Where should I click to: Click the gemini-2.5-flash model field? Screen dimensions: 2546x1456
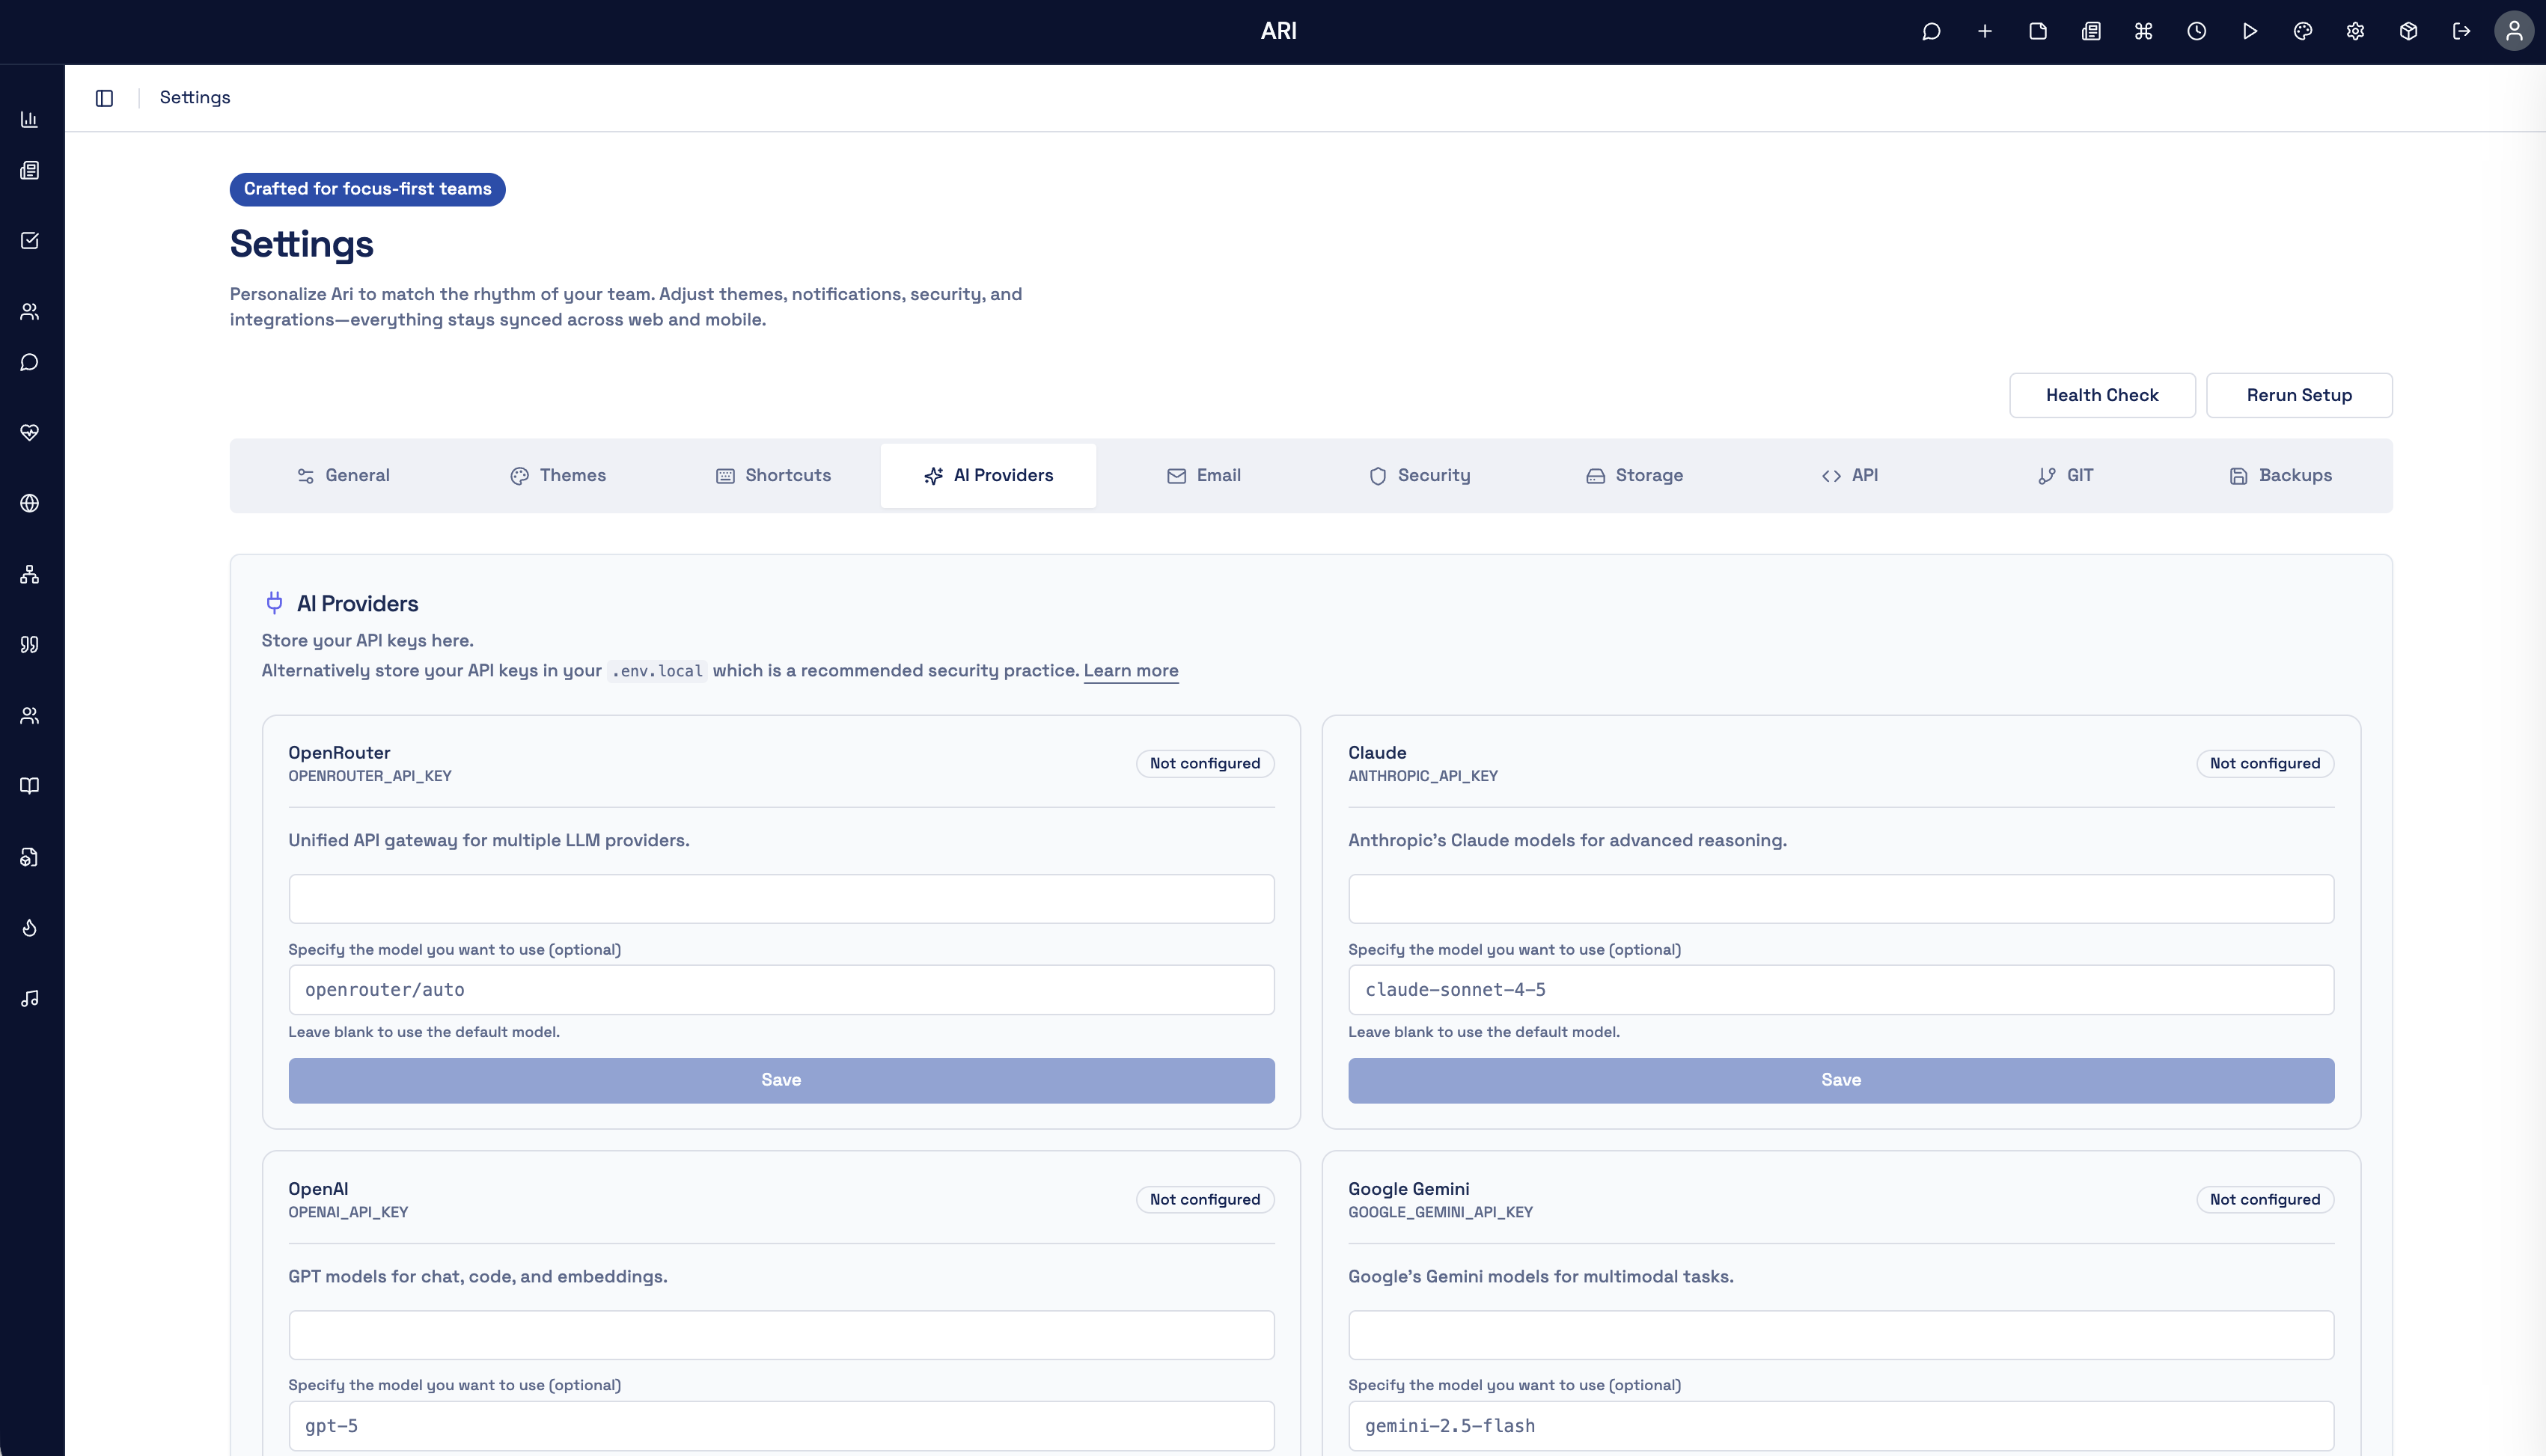(x=1841, y=1426)
